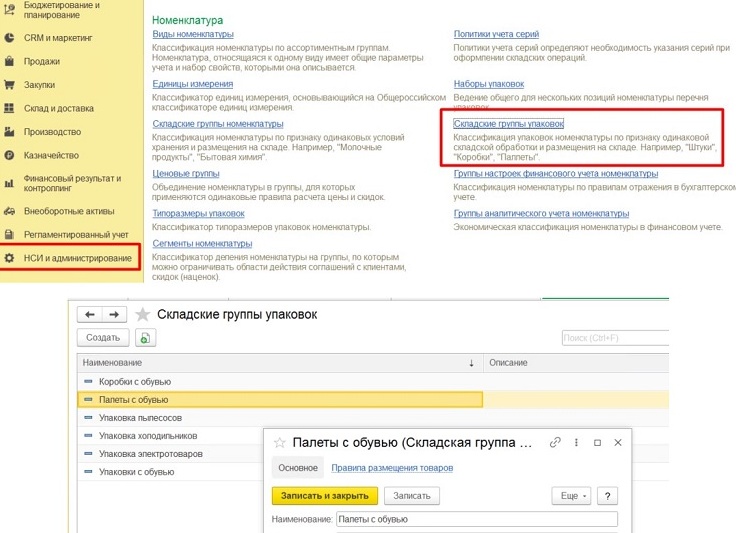Screen dimensions: 736x533
Task: Open Правила размещения товаров tab link
Action: pos(392,468)
